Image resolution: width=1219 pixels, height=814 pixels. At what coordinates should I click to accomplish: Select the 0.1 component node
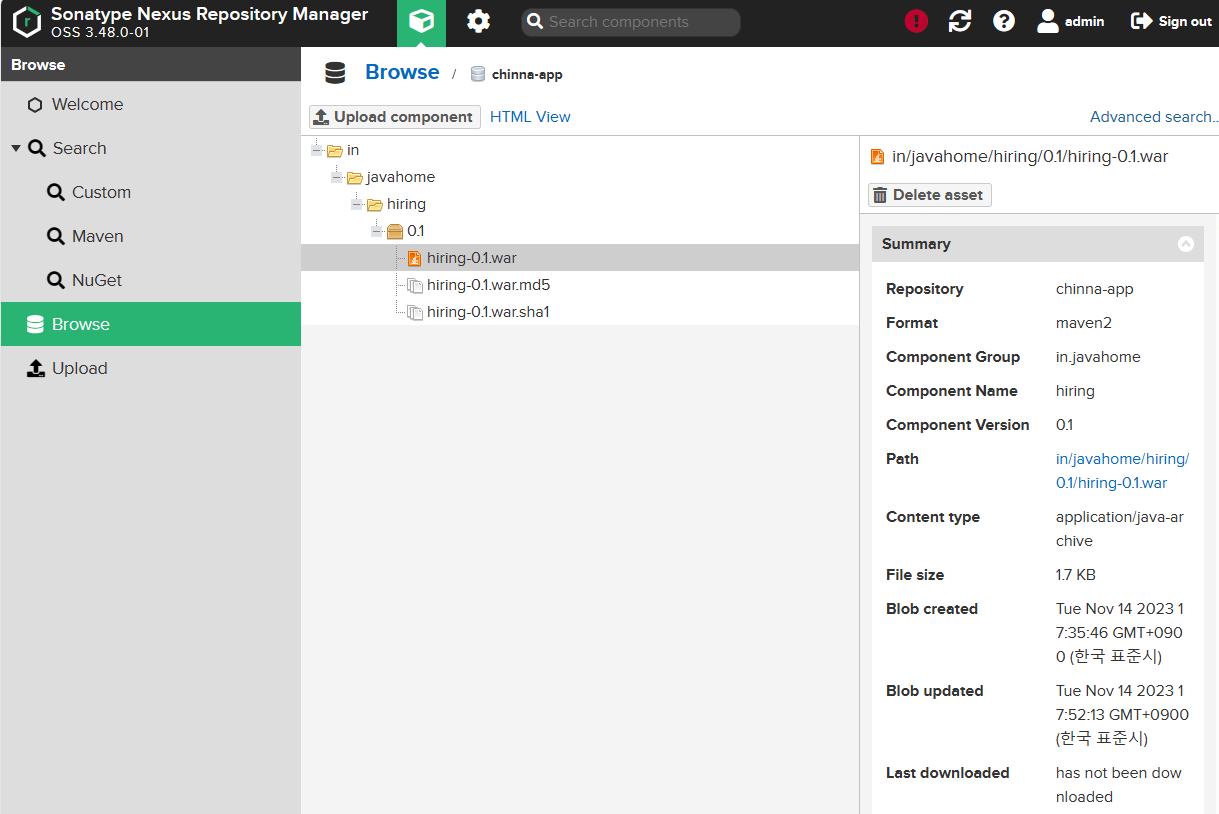tap(415, 231)
